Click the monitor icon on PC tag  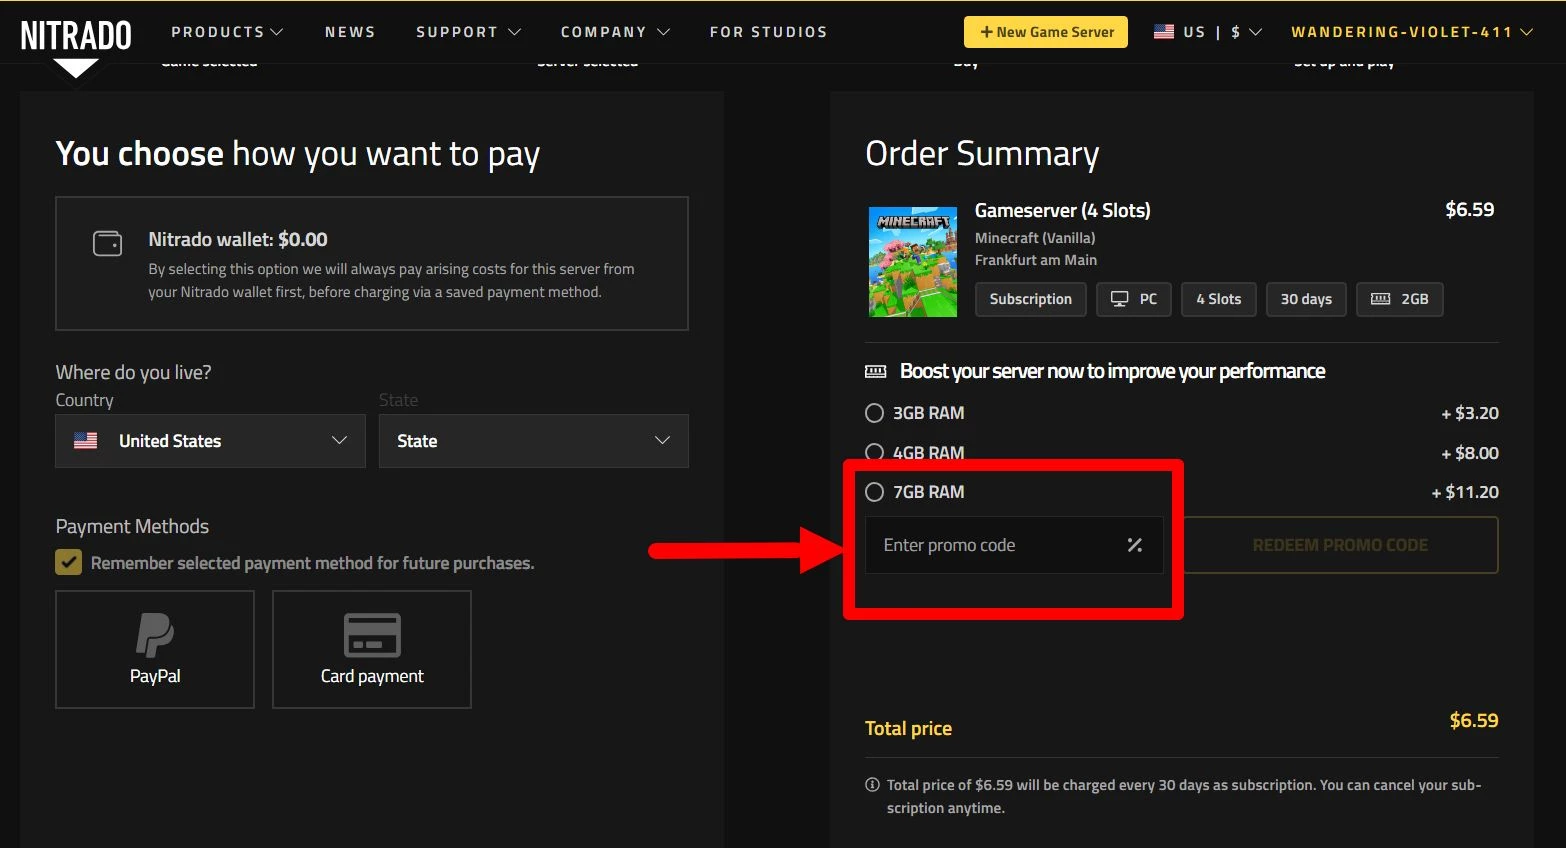(x=1119, y=299)
